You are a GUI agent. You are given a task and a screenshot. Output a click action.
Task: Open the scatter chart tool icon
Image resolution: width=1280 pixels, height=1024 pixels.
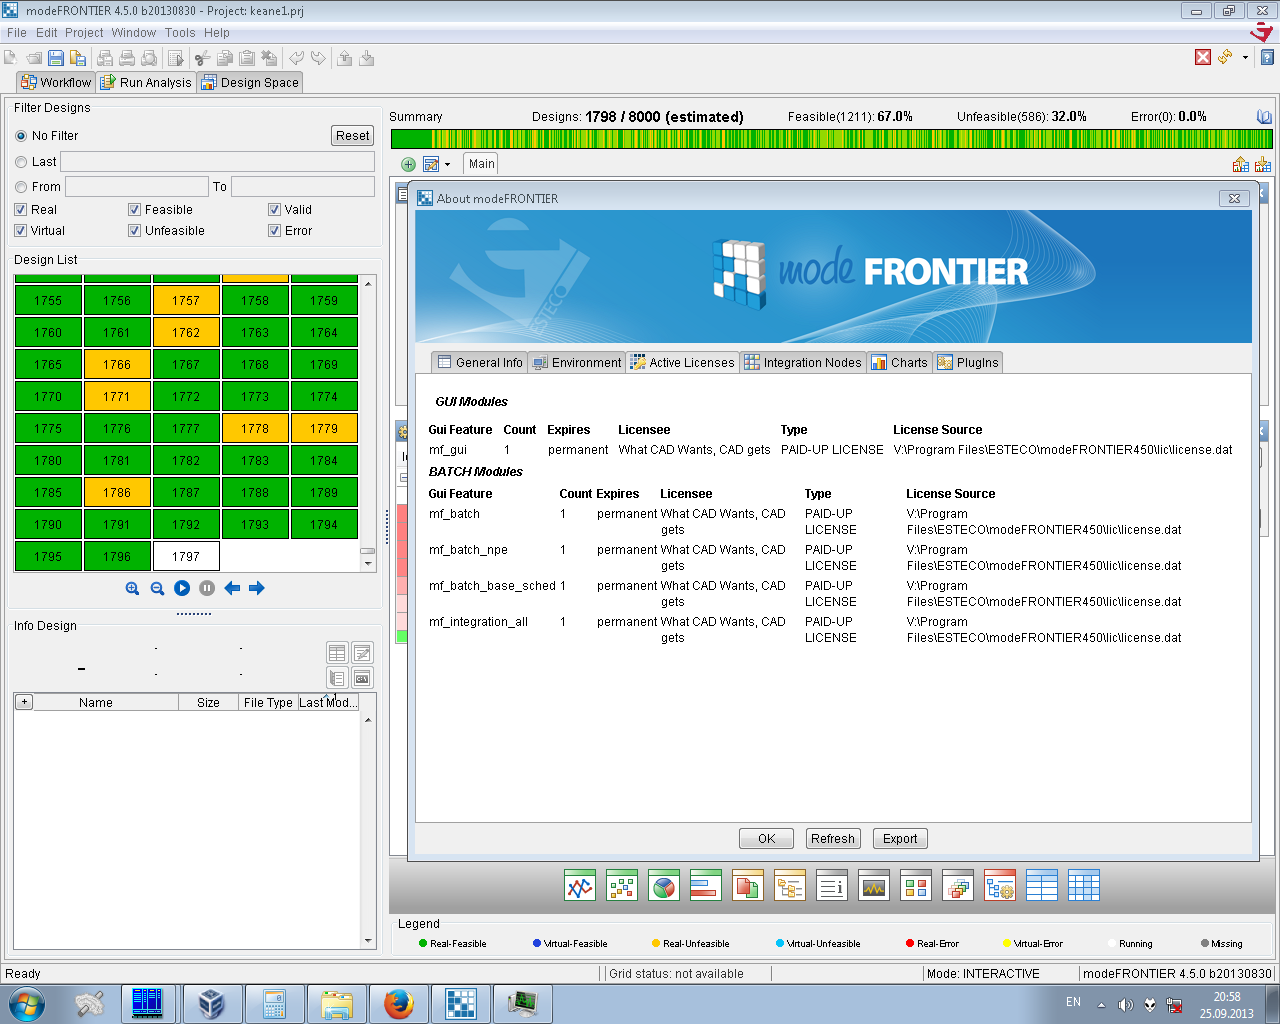point(622,885)
